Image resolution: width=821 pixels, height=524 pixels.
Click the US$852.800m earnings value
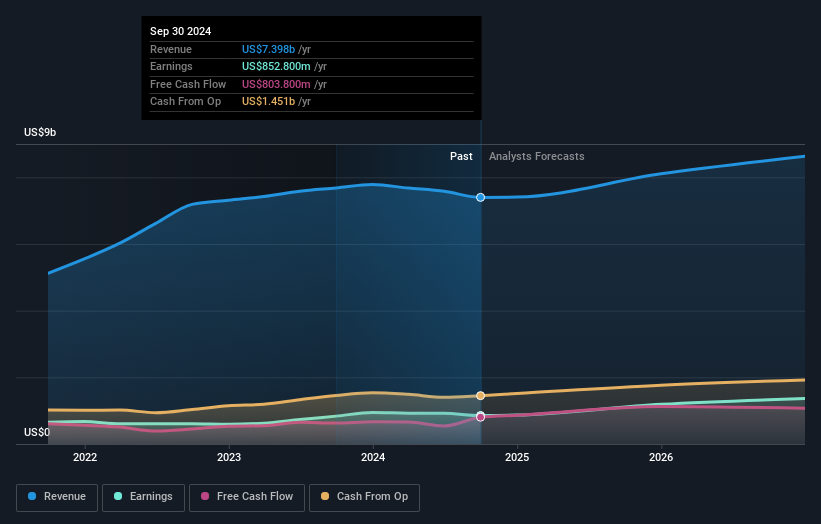(x=276, y=66)
